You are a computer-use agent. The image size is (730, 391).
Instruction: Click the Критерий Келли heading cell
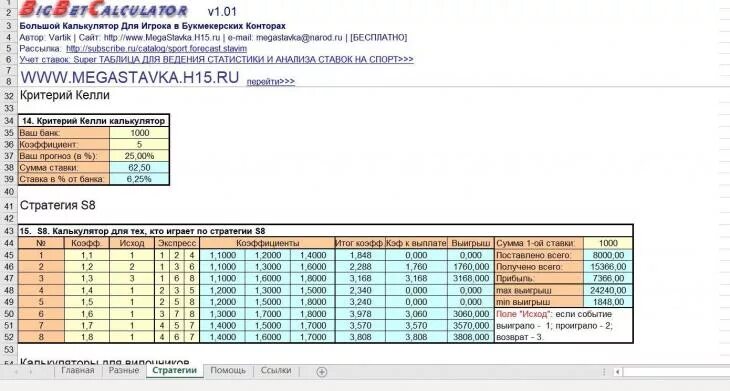65,95
